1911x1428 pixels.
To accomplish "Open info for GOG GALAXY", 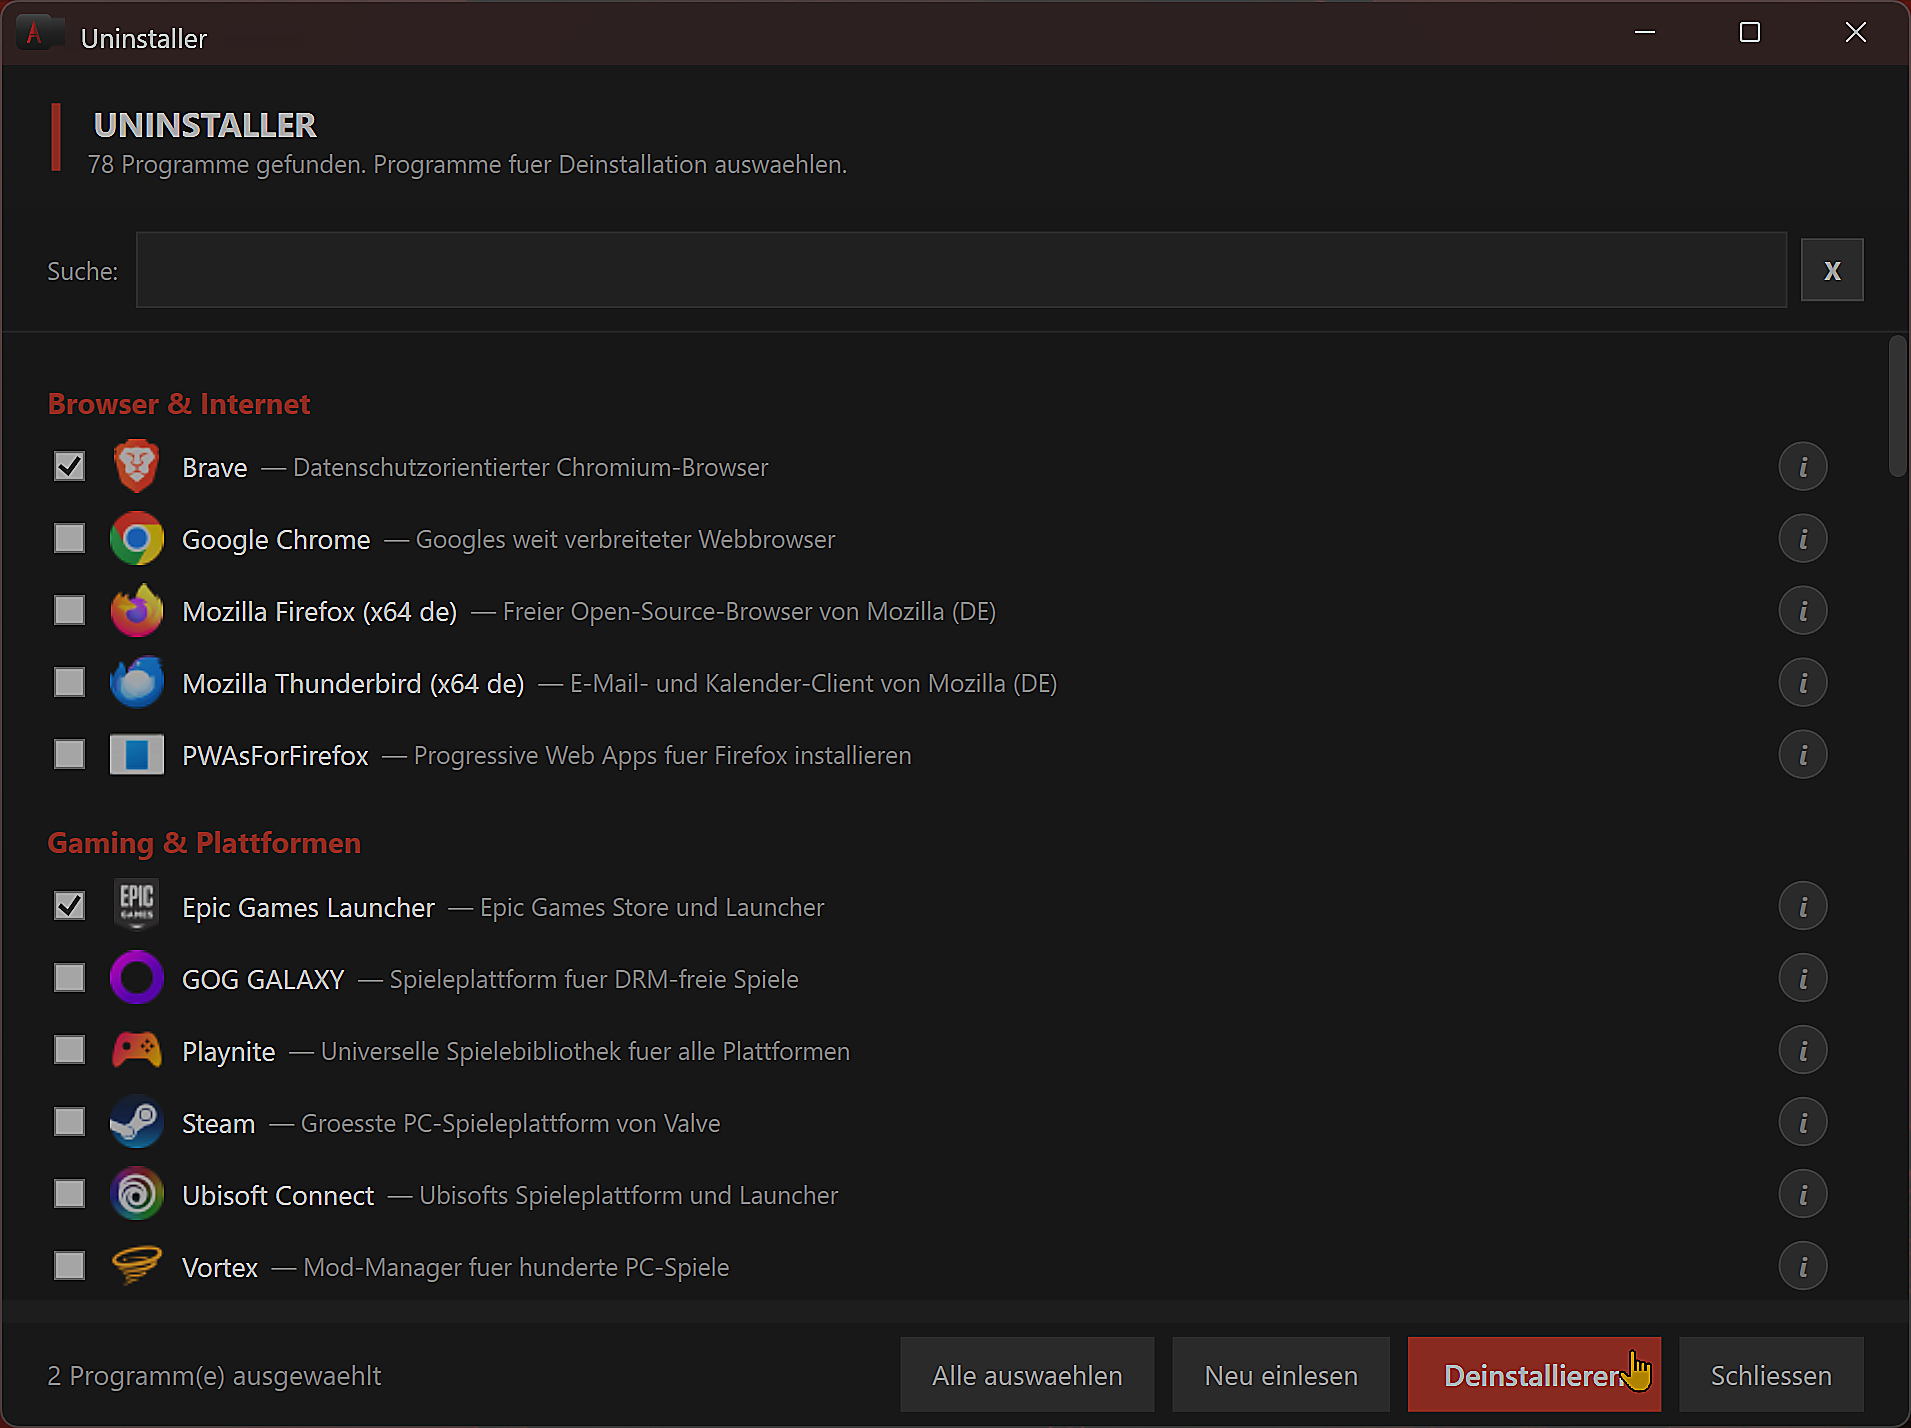I will pos(1803,979).
